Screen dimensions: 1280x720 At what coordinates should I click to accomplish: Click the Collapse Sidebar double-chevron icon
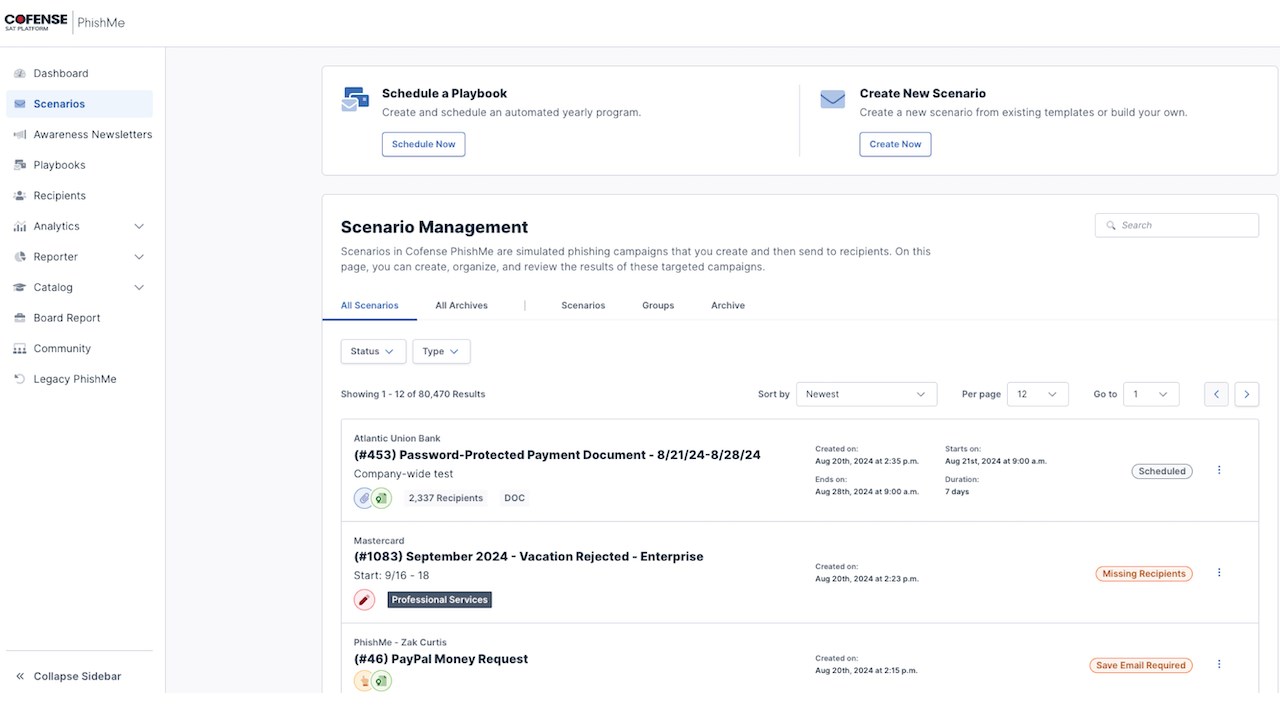(x=20, y=676)
